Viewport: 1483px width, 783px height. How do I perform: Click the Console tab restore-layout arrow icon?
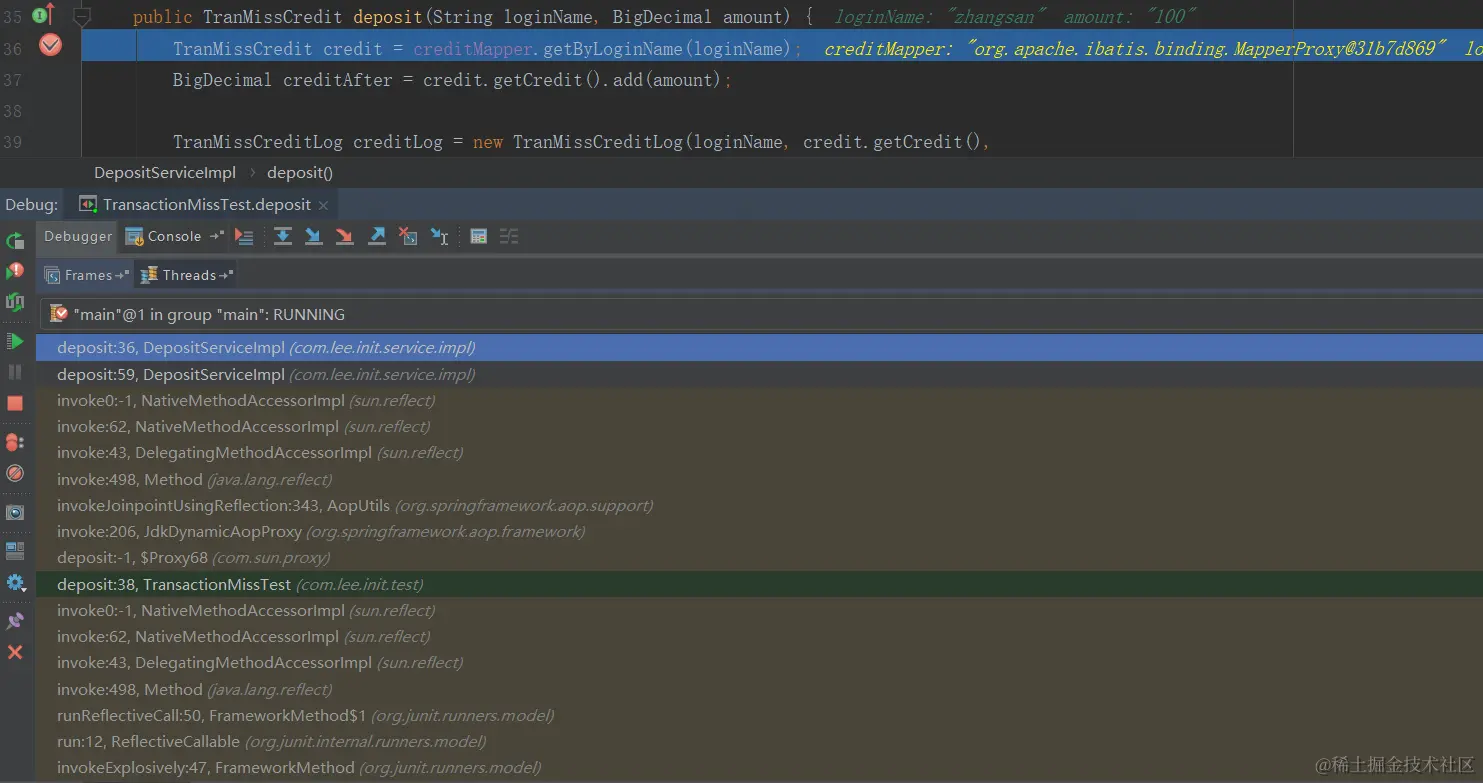click(x=216, y=236)
